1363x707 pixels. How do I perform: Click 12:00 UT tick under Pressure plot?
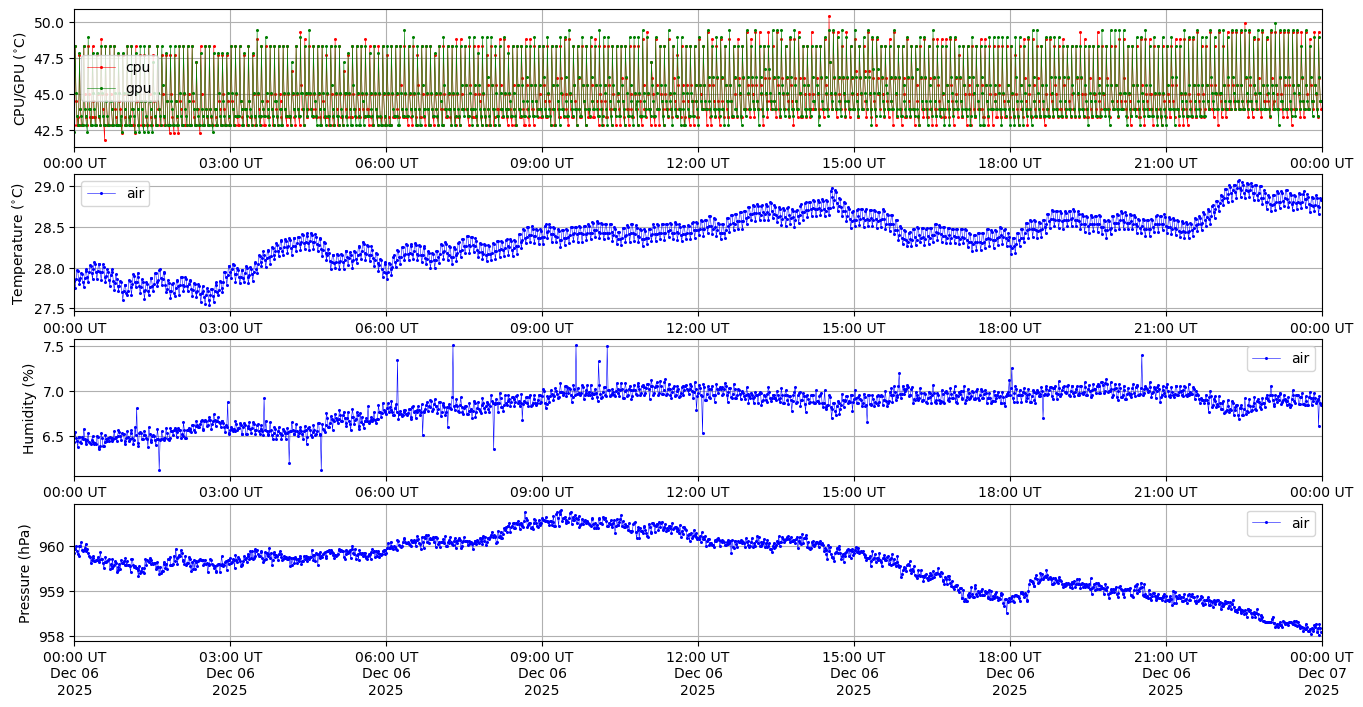(697, 656)
